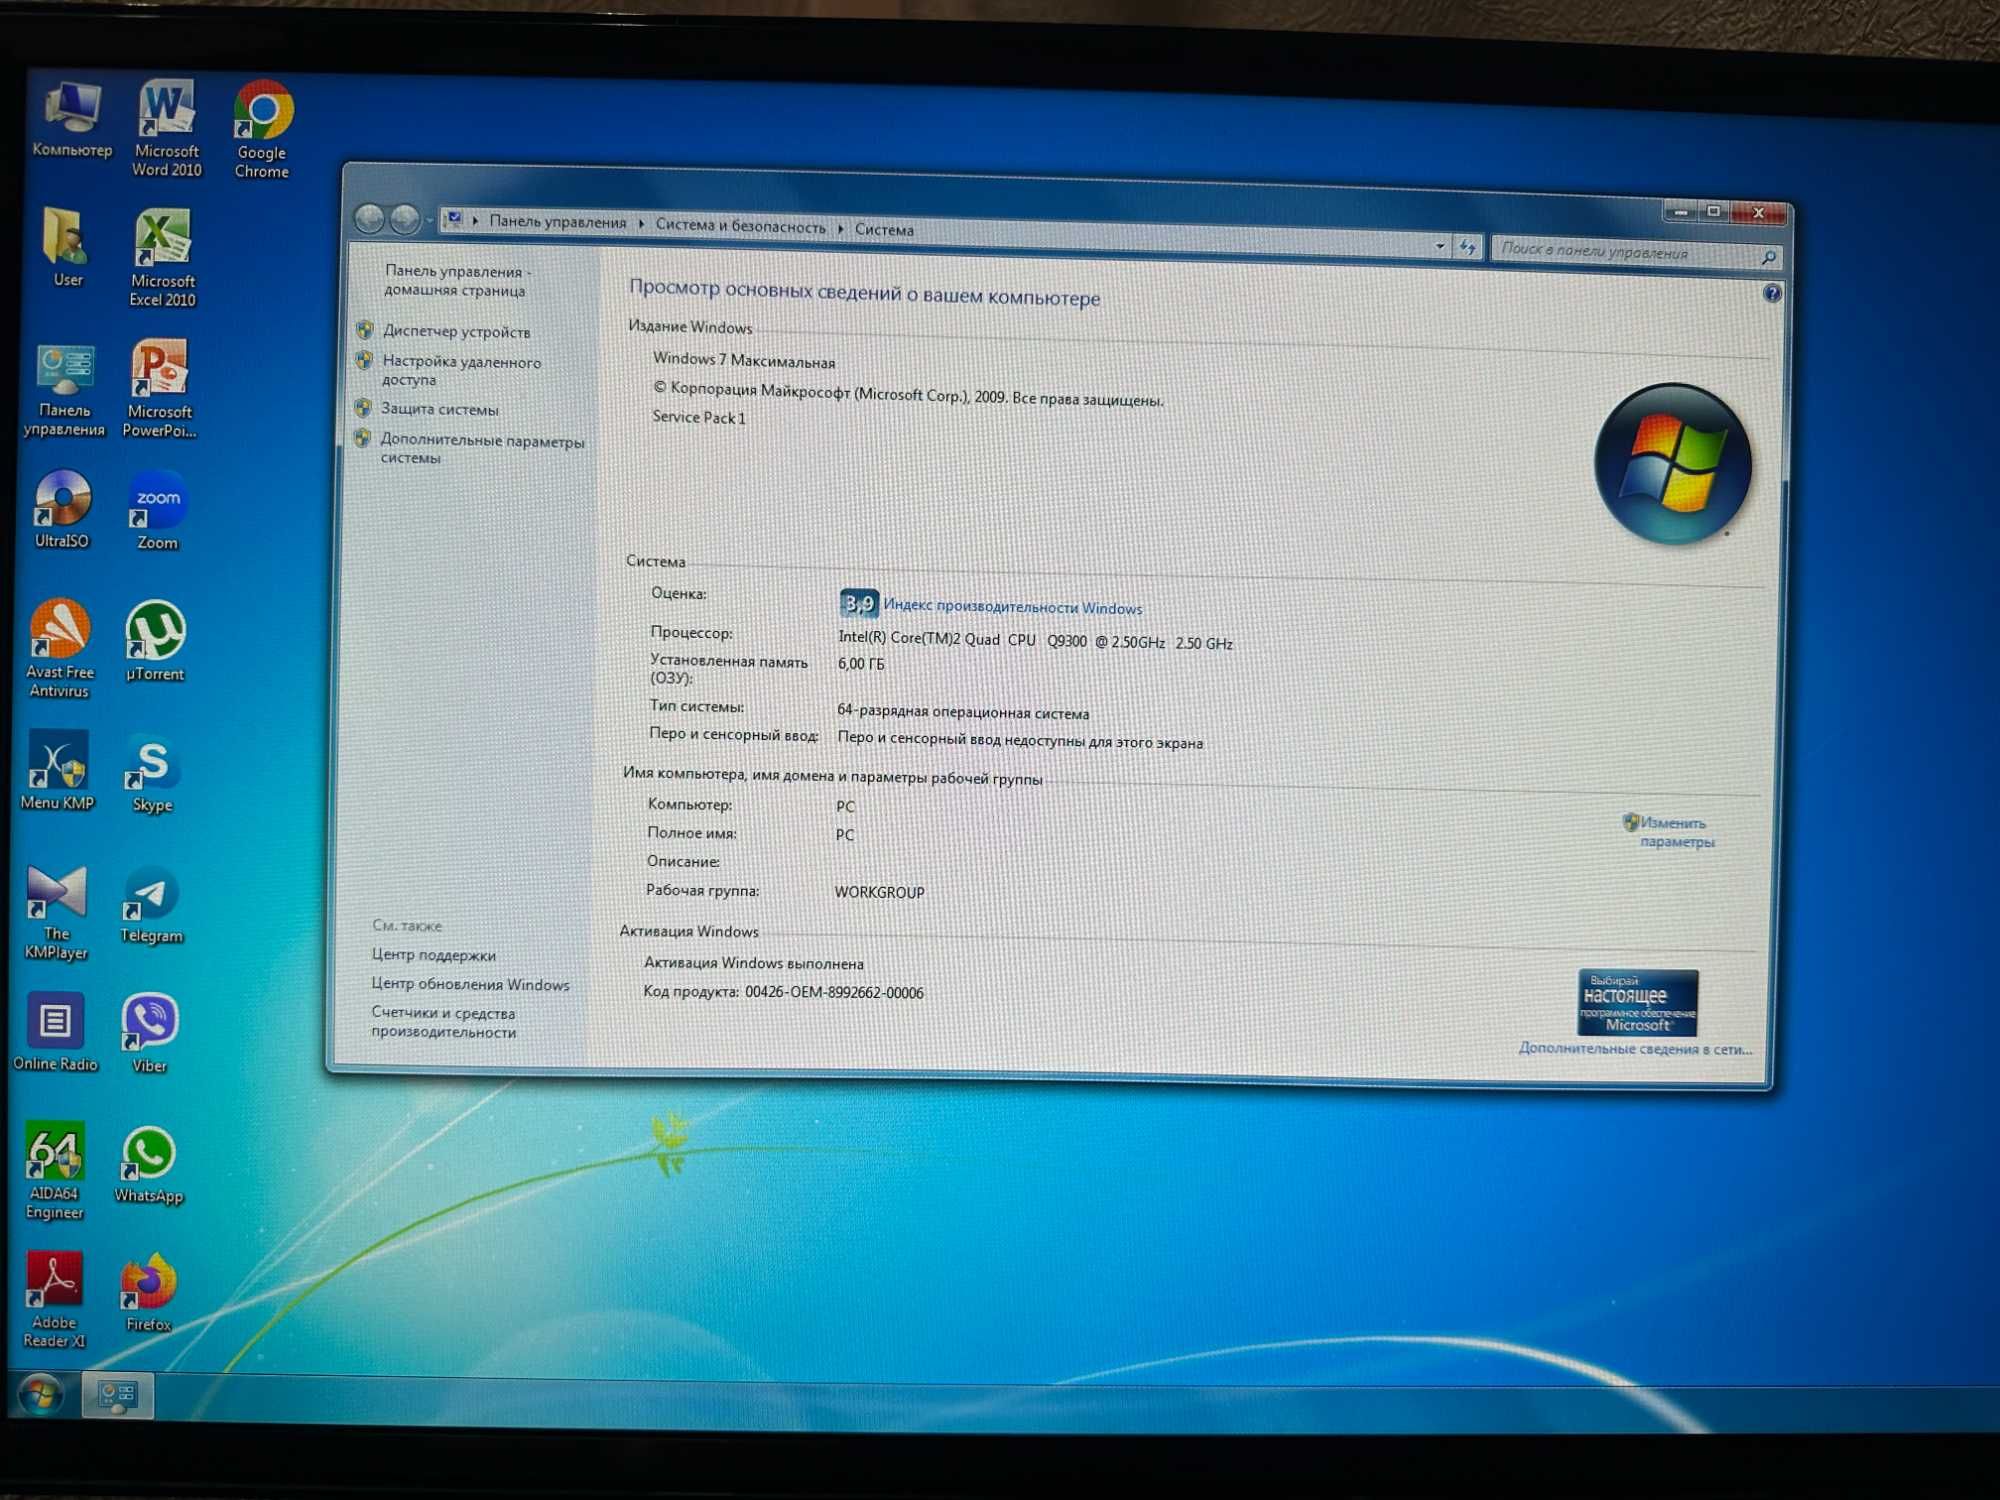Open The KMPlayer shortcut

point(56,912)
